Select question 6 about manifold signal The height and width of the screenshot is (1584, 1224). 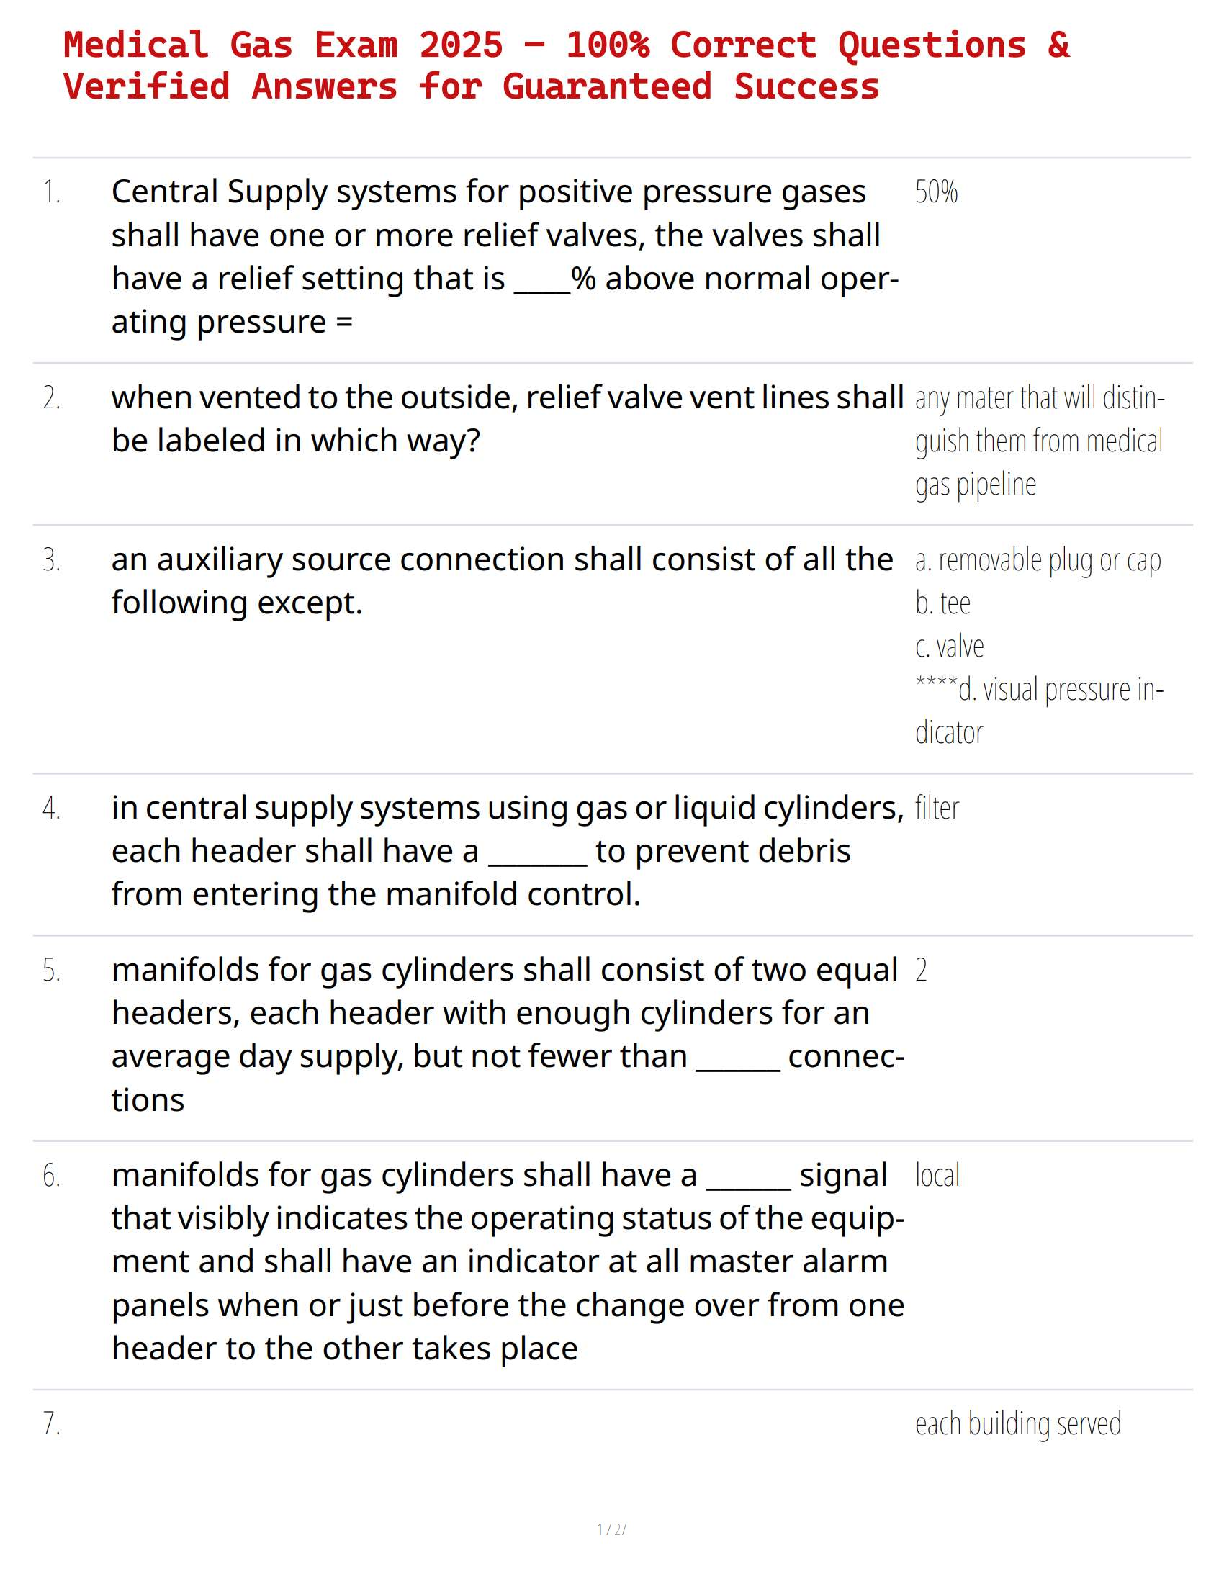[x=508, y=1262]
